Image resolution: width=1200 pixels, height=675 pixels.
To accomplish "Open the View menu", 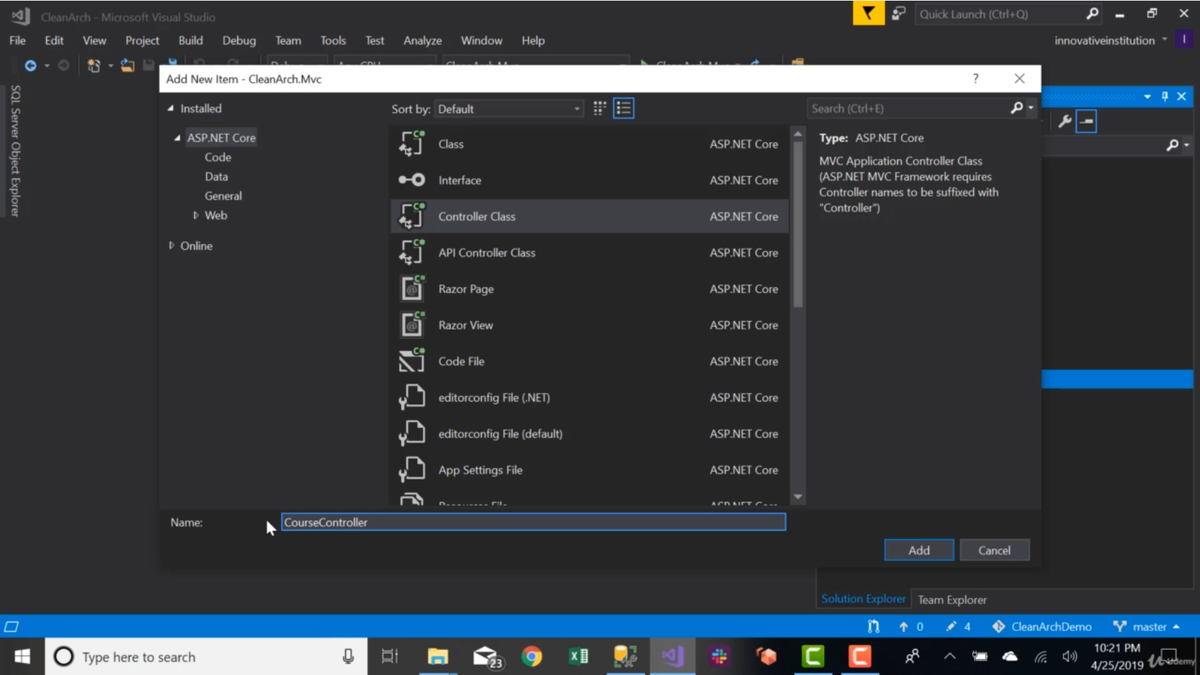I will [94, 40].
